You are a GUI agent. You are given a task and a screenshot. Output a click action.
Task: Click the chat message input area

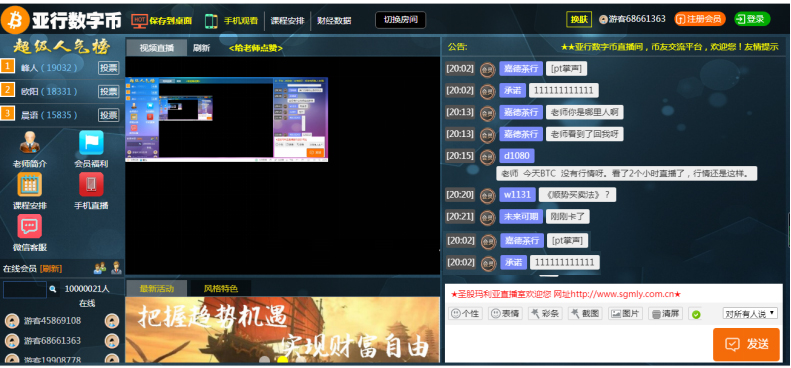[578, 343]
